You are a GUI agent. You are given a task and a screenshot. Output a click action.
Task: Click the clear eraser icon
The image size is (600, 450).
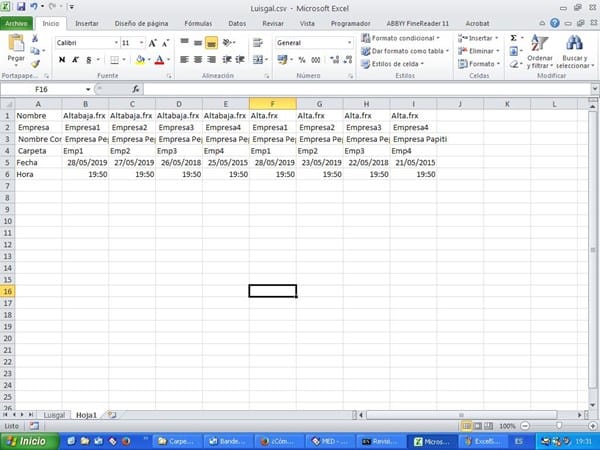click(514, 64)
